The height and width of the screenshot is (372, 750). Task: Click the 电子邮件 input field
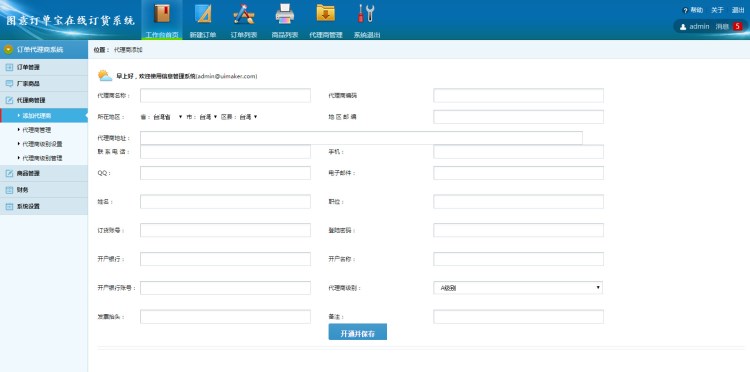(x=518, y=173)
